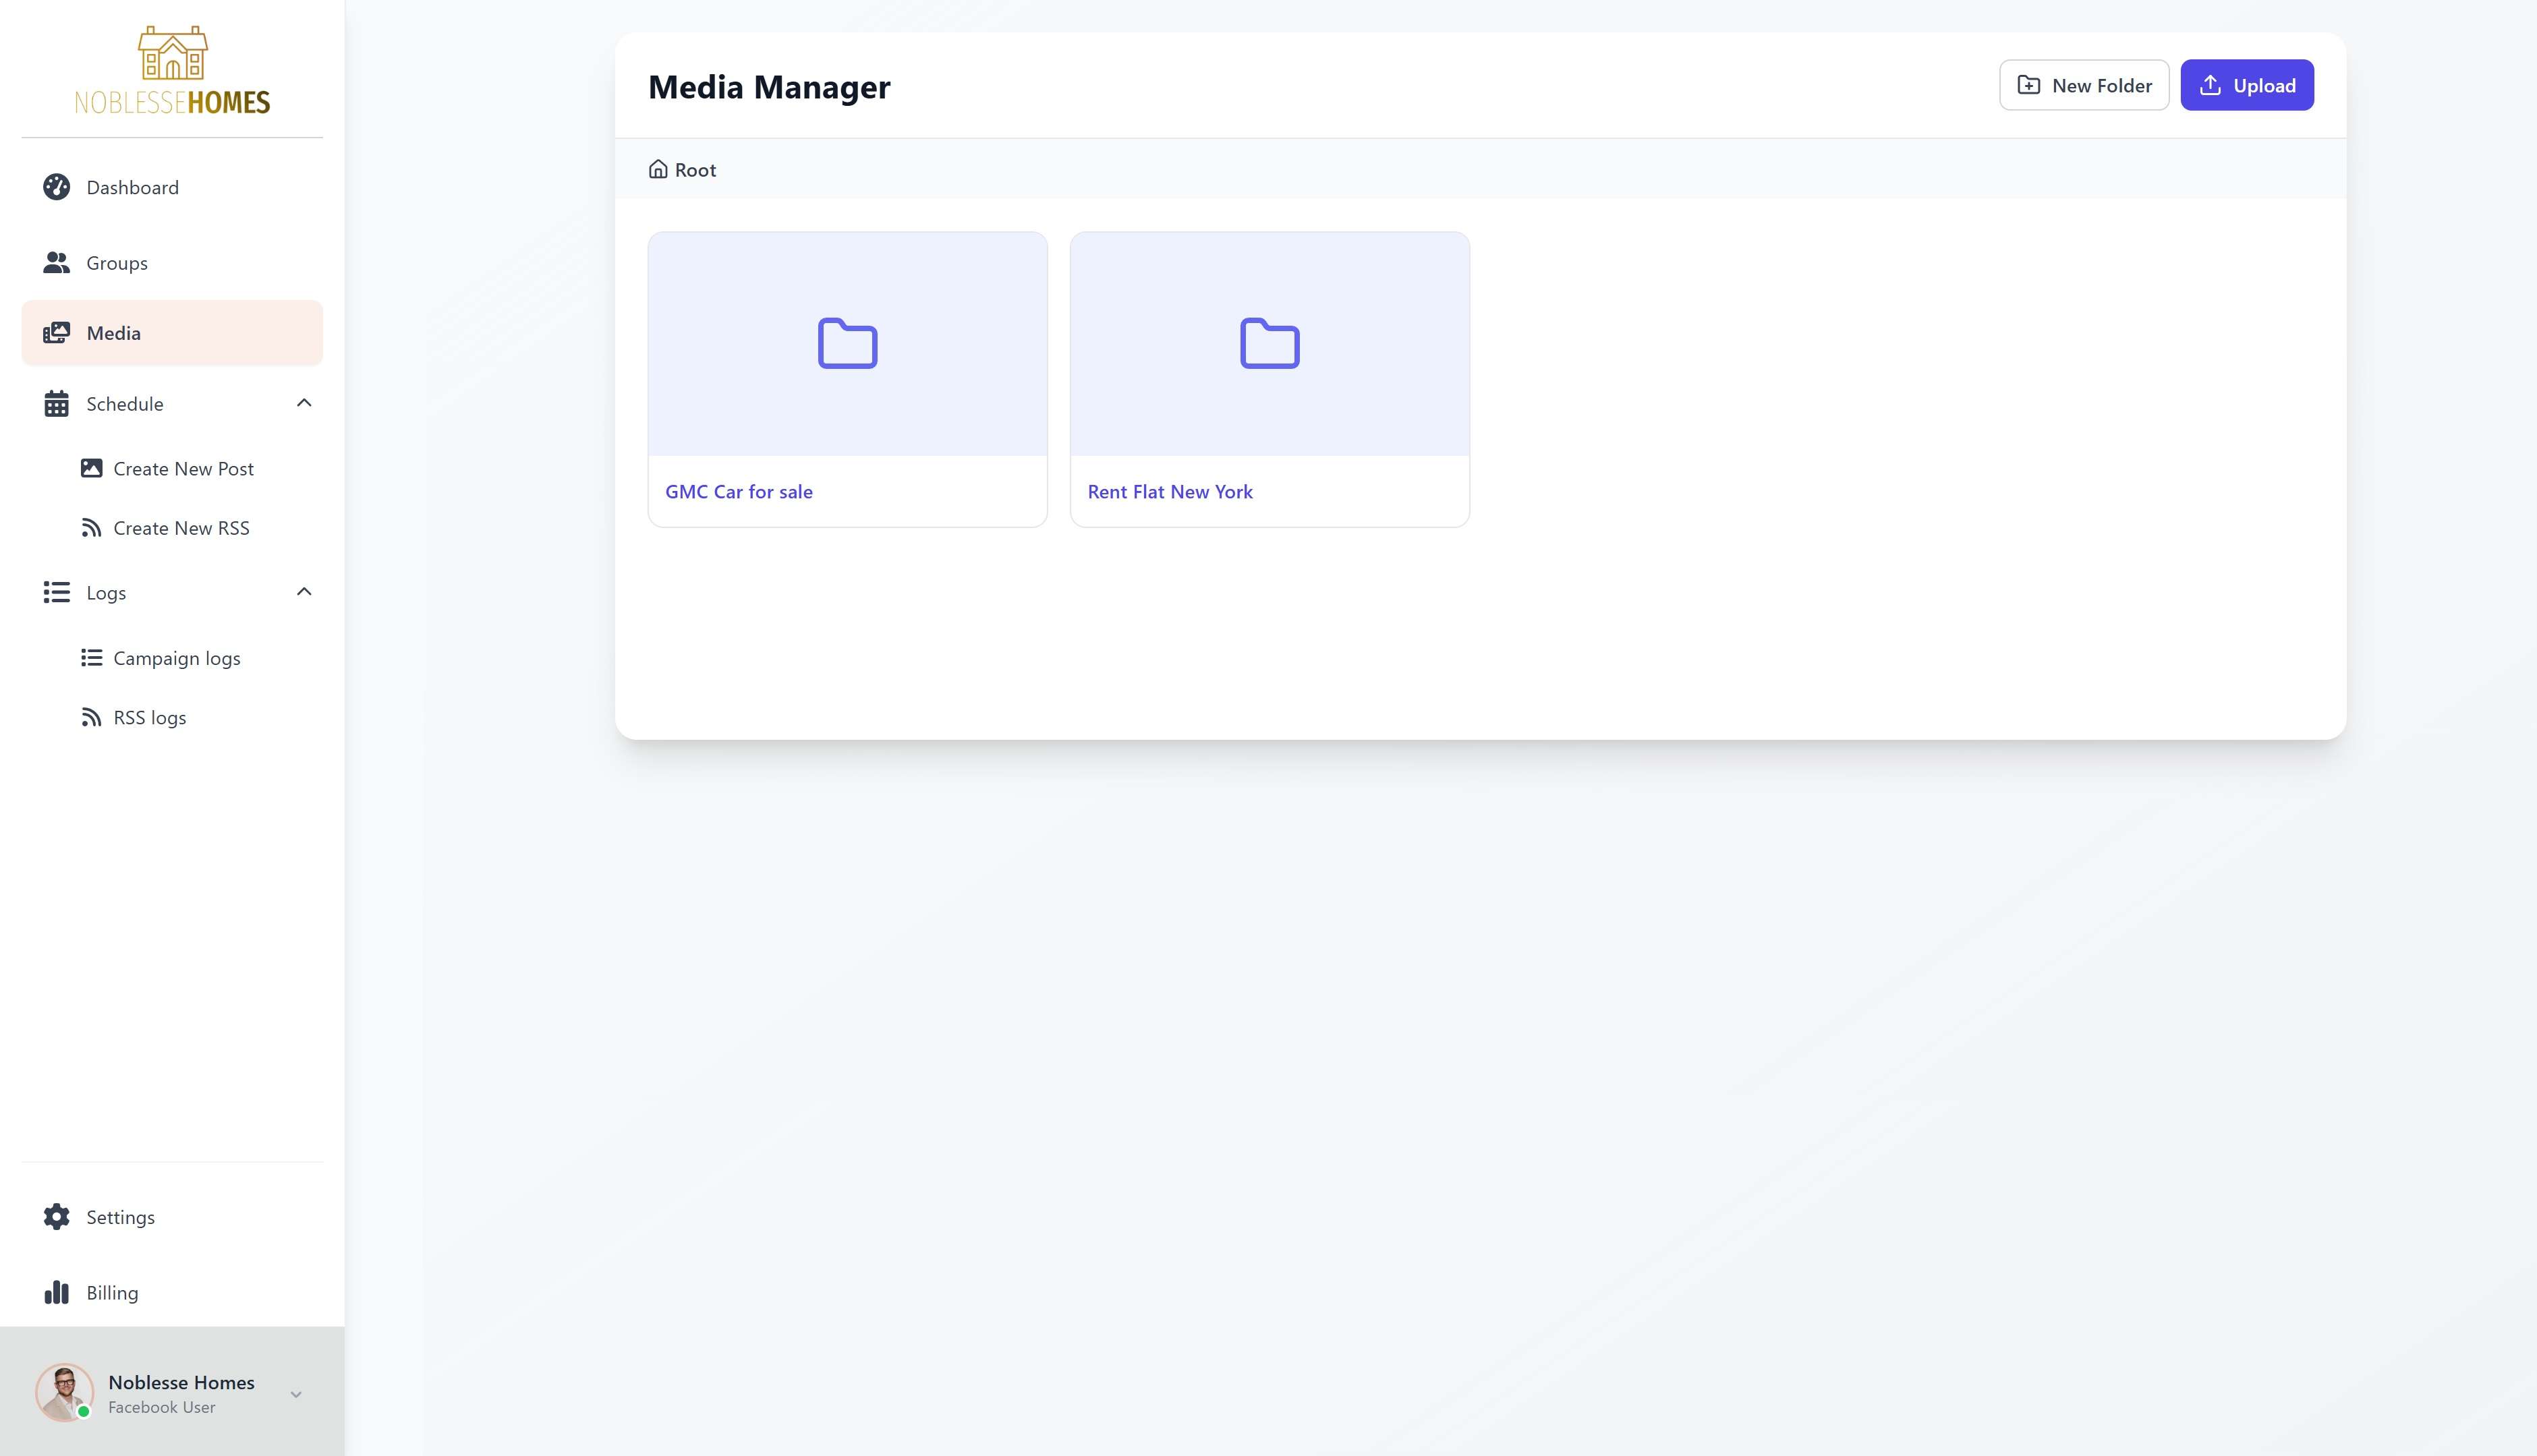Select the Media menu item
Viewport: 2537px width, 1456px height.
pos(172,333)
